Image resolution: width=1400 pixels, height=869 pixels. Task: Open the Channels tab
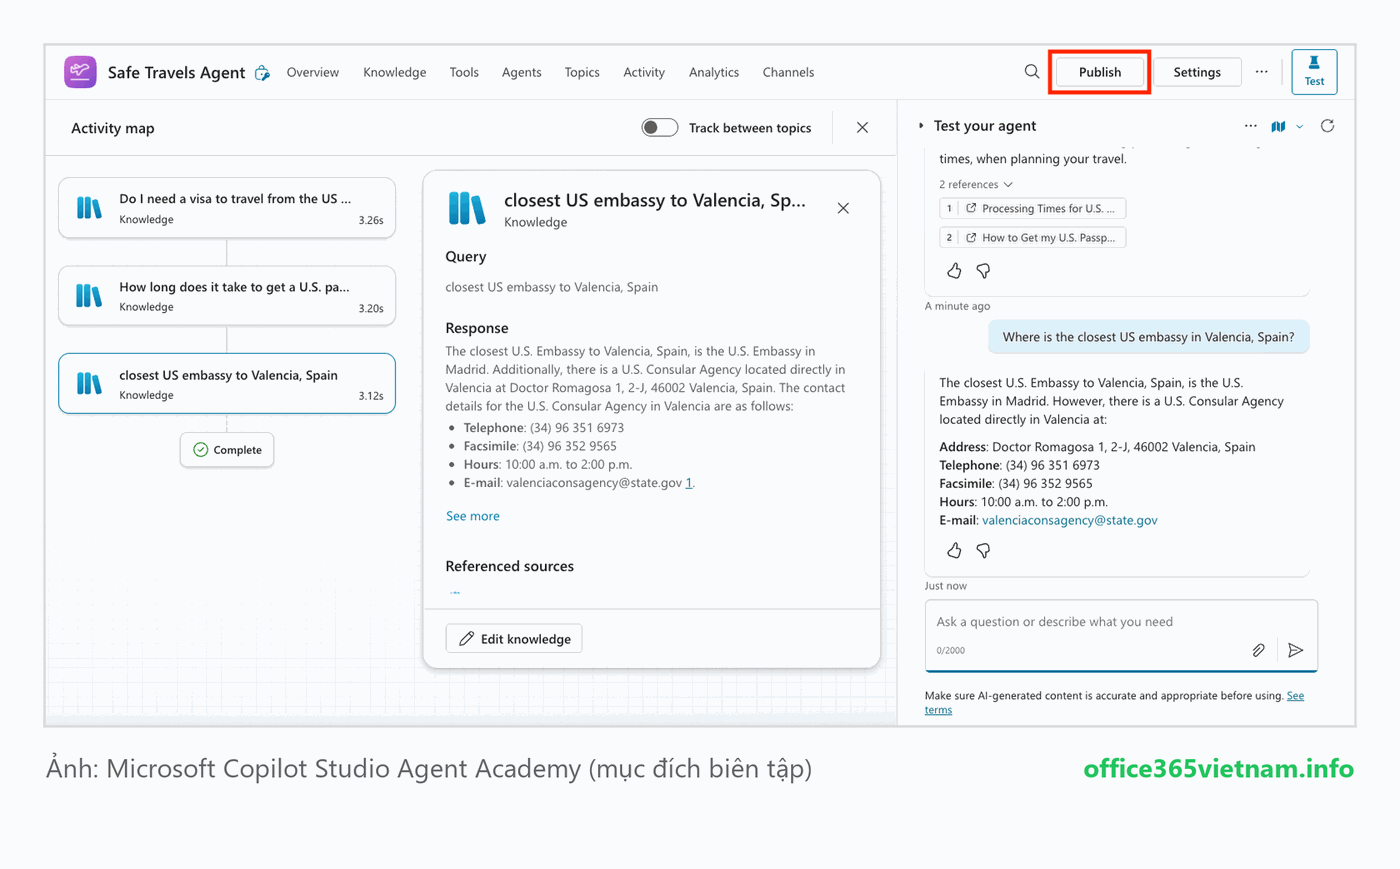pos(788,72)
